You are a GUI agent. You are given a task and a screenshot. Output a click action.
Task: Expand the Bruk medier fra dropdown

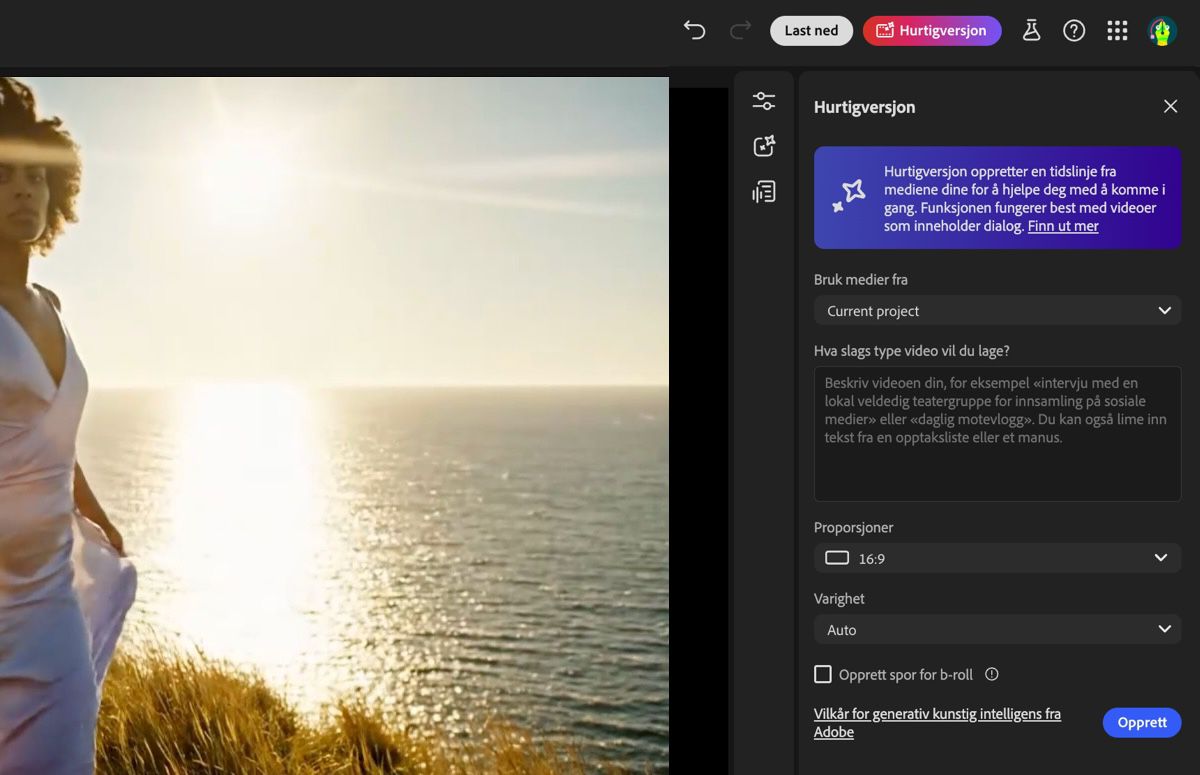[997, 310]
